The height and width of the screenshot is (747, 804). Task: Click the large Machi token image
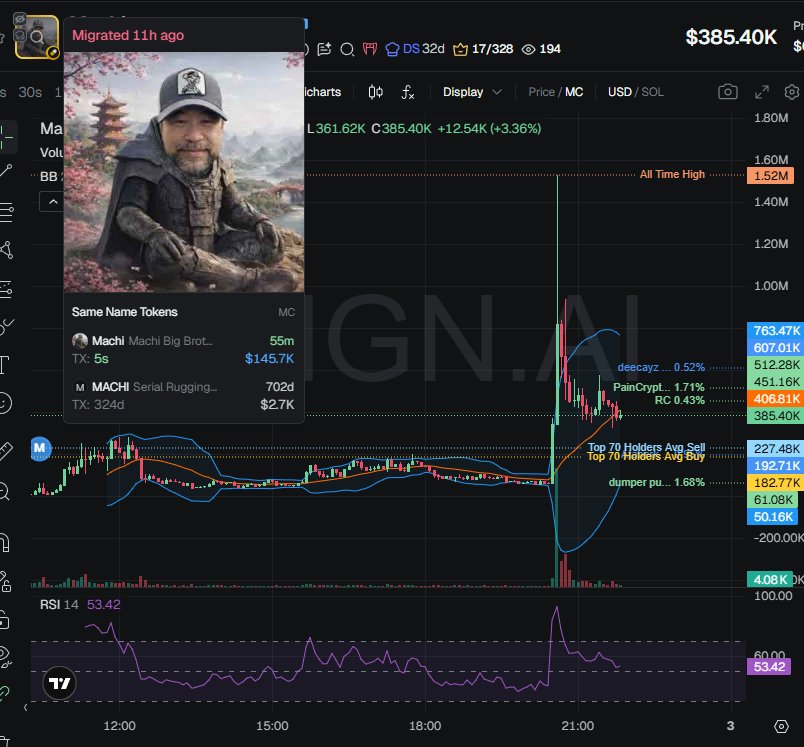pyautogui.click(x=184, y=172)
